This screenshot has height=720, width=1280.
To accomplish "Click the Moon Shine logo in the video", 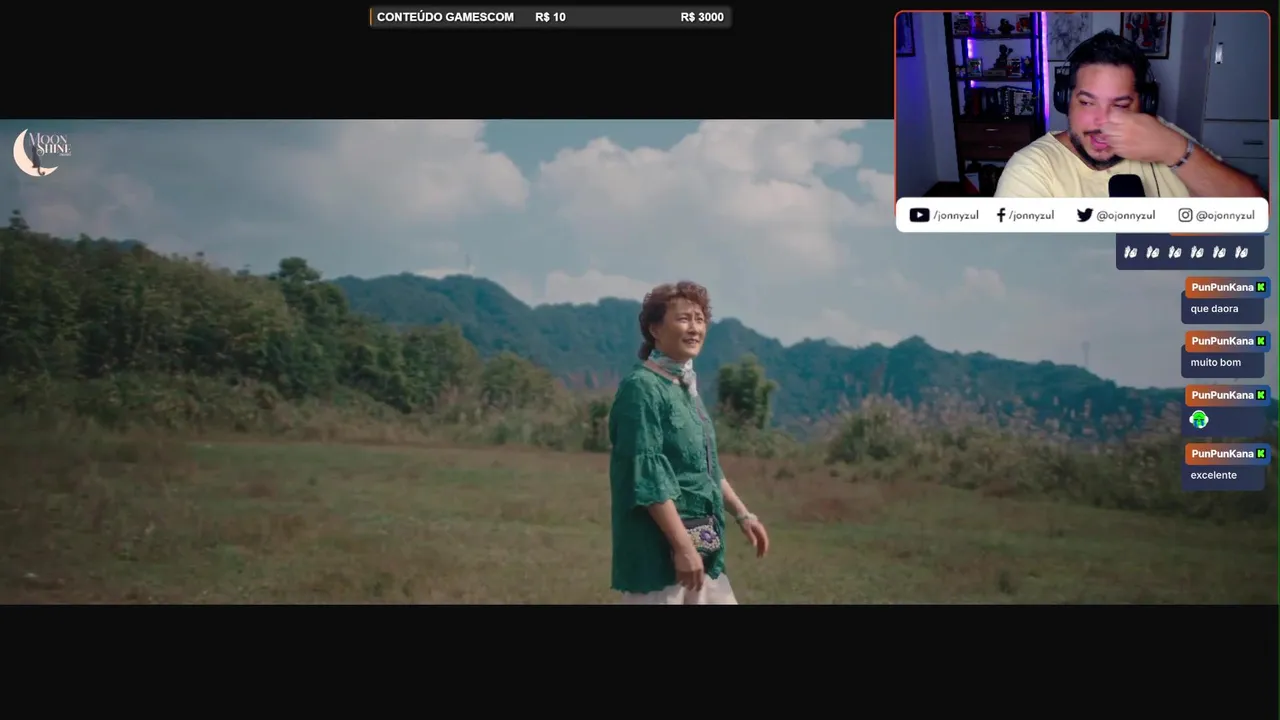I will [x=41, y=152].
